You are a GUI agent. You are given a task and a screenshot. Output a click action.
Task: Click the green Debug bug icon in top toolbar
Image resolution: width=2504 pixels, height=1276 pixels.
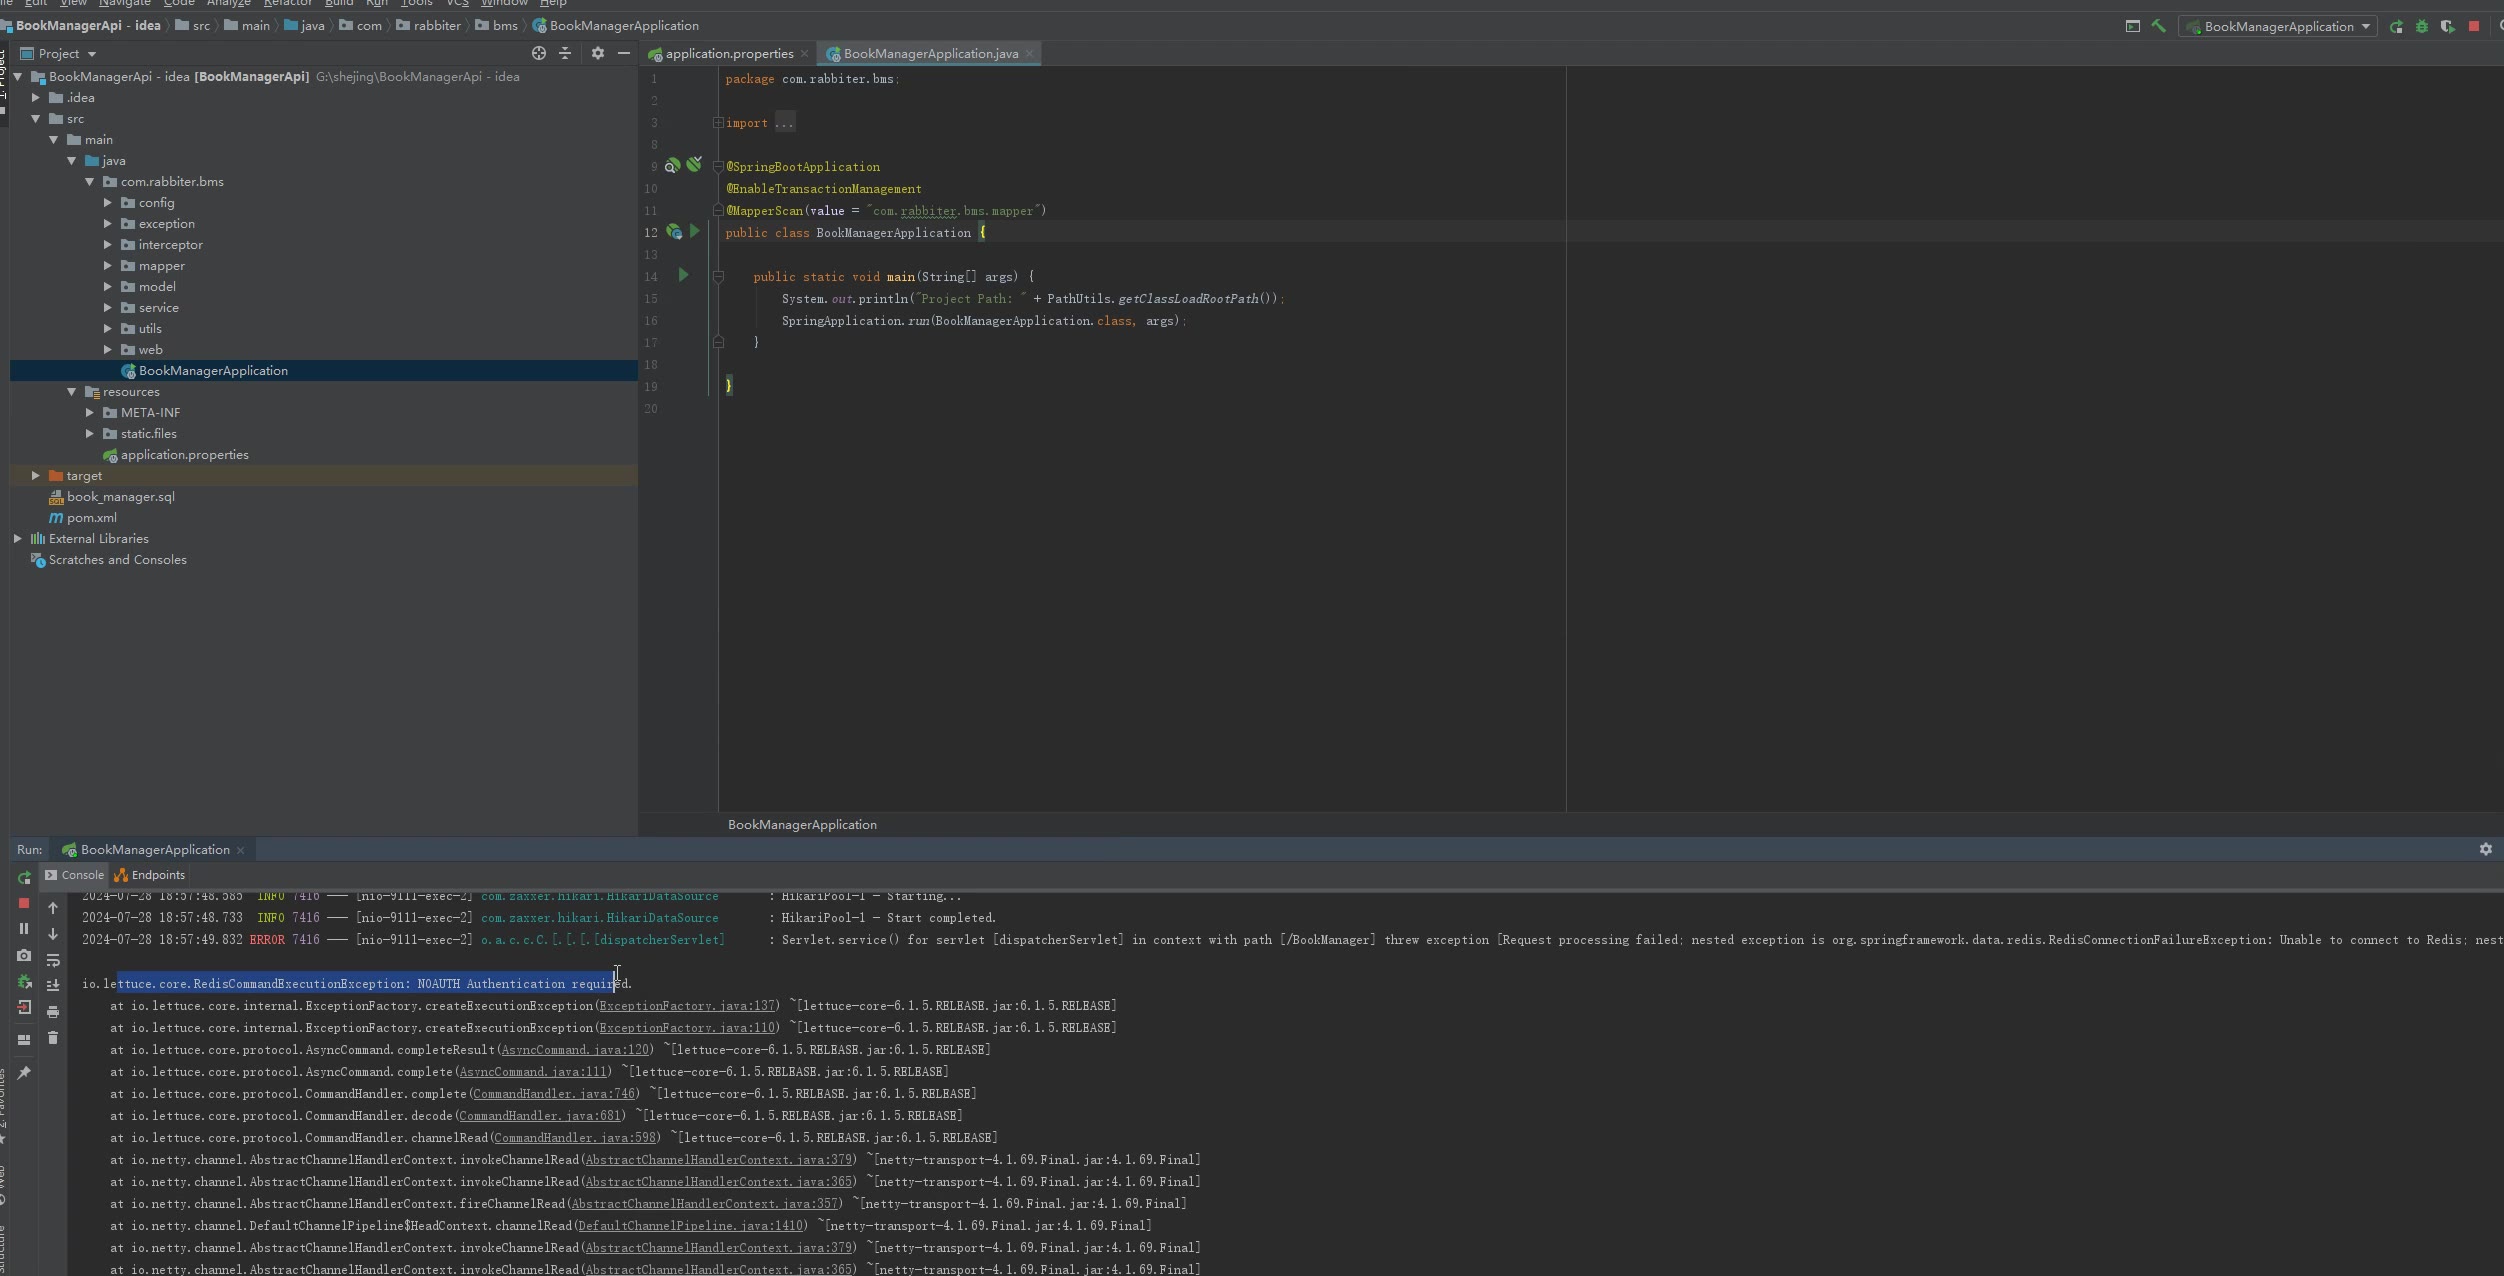[x=2421, y=27]
